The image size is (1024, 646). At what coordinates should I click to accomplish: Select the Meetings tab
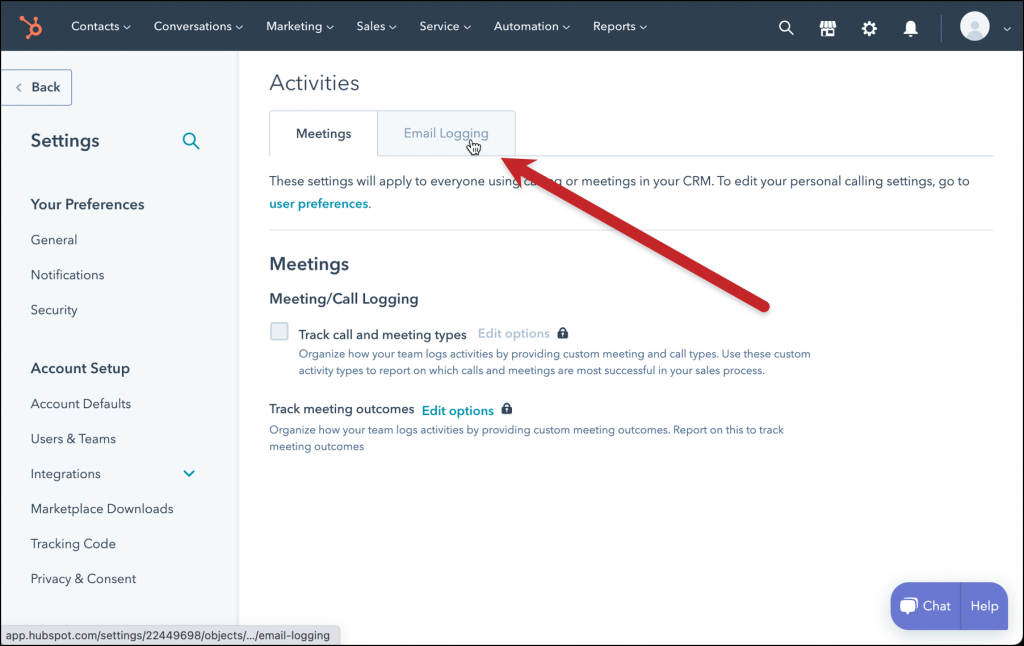323,132
